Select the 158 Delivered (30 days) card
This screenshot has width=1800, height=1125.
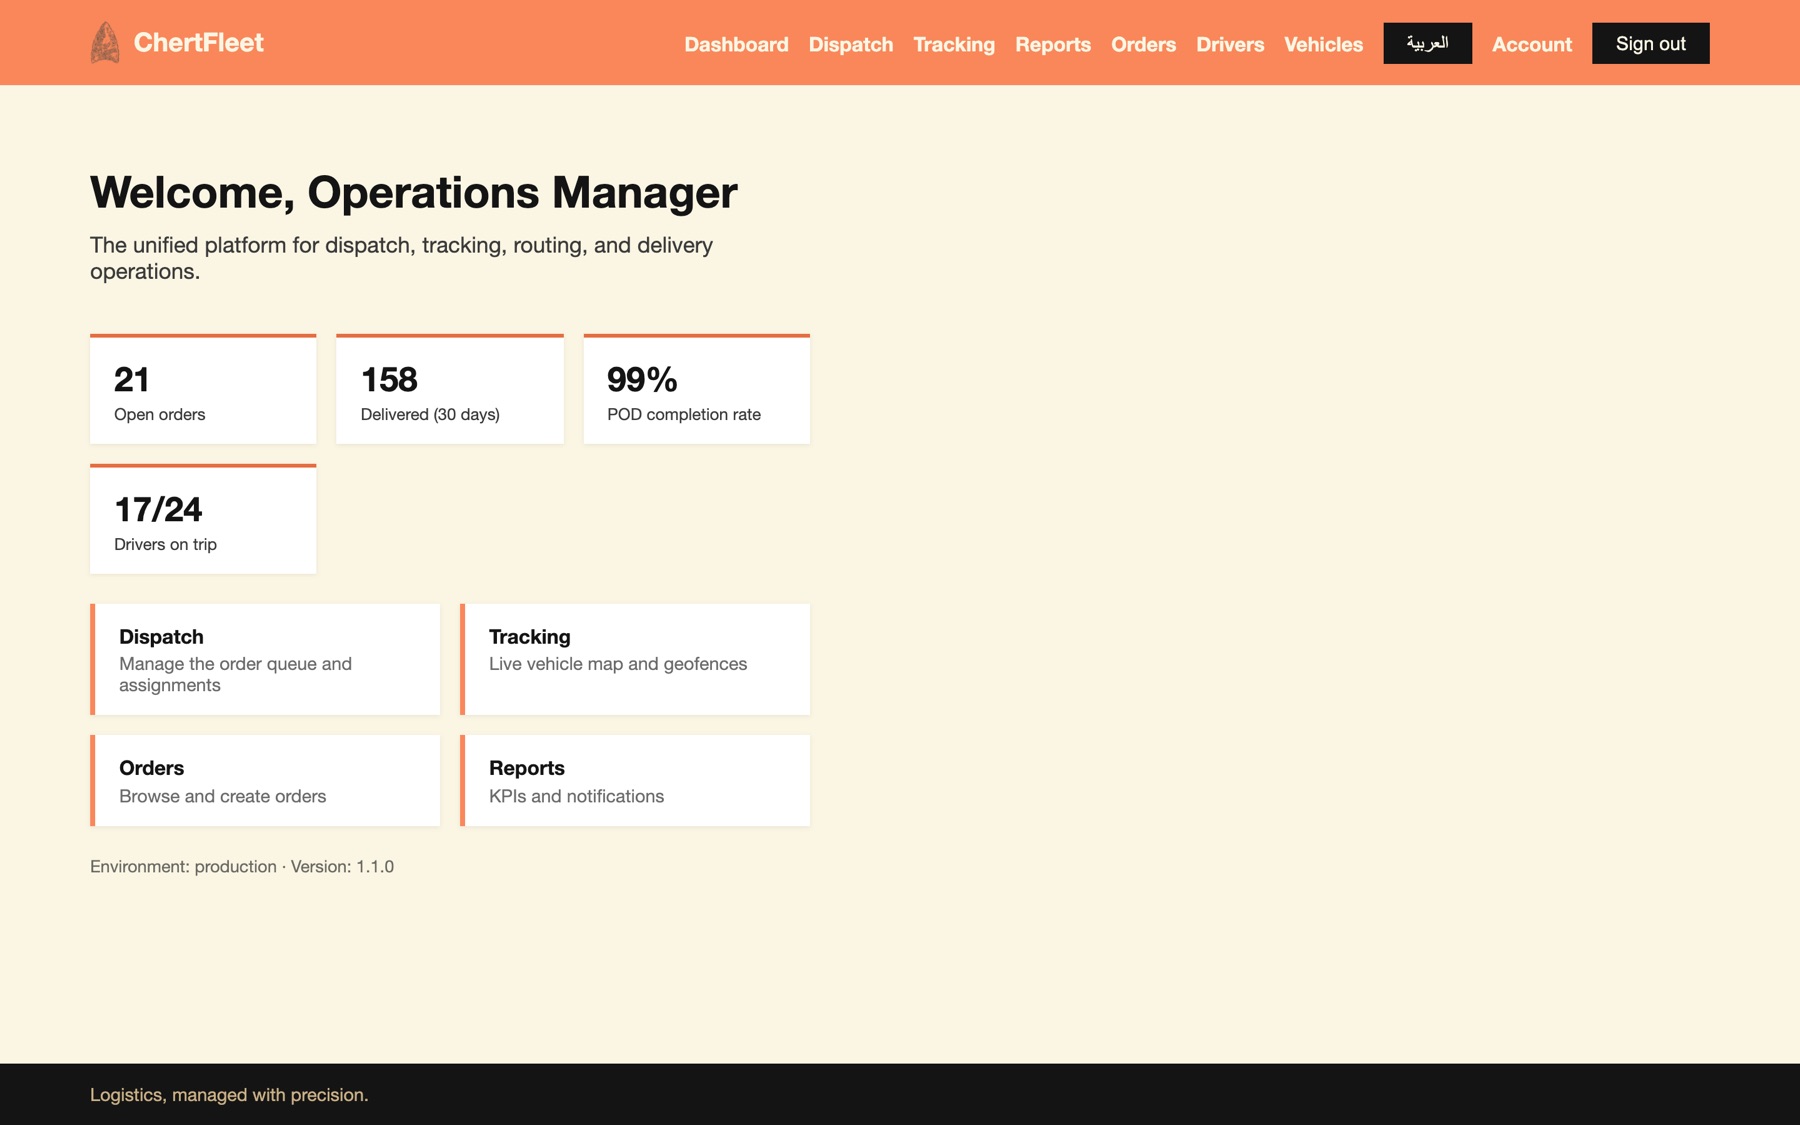pyautogui.click(x=450, y=389)
